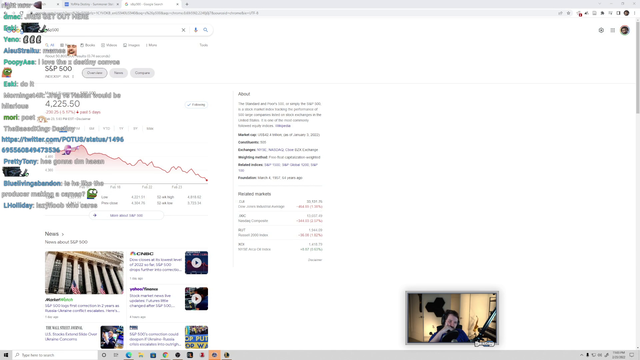Screen dimensions: 640x360
Task: Open a new Chrome tab
Action: pyautogui.click(x=187, y=4)
